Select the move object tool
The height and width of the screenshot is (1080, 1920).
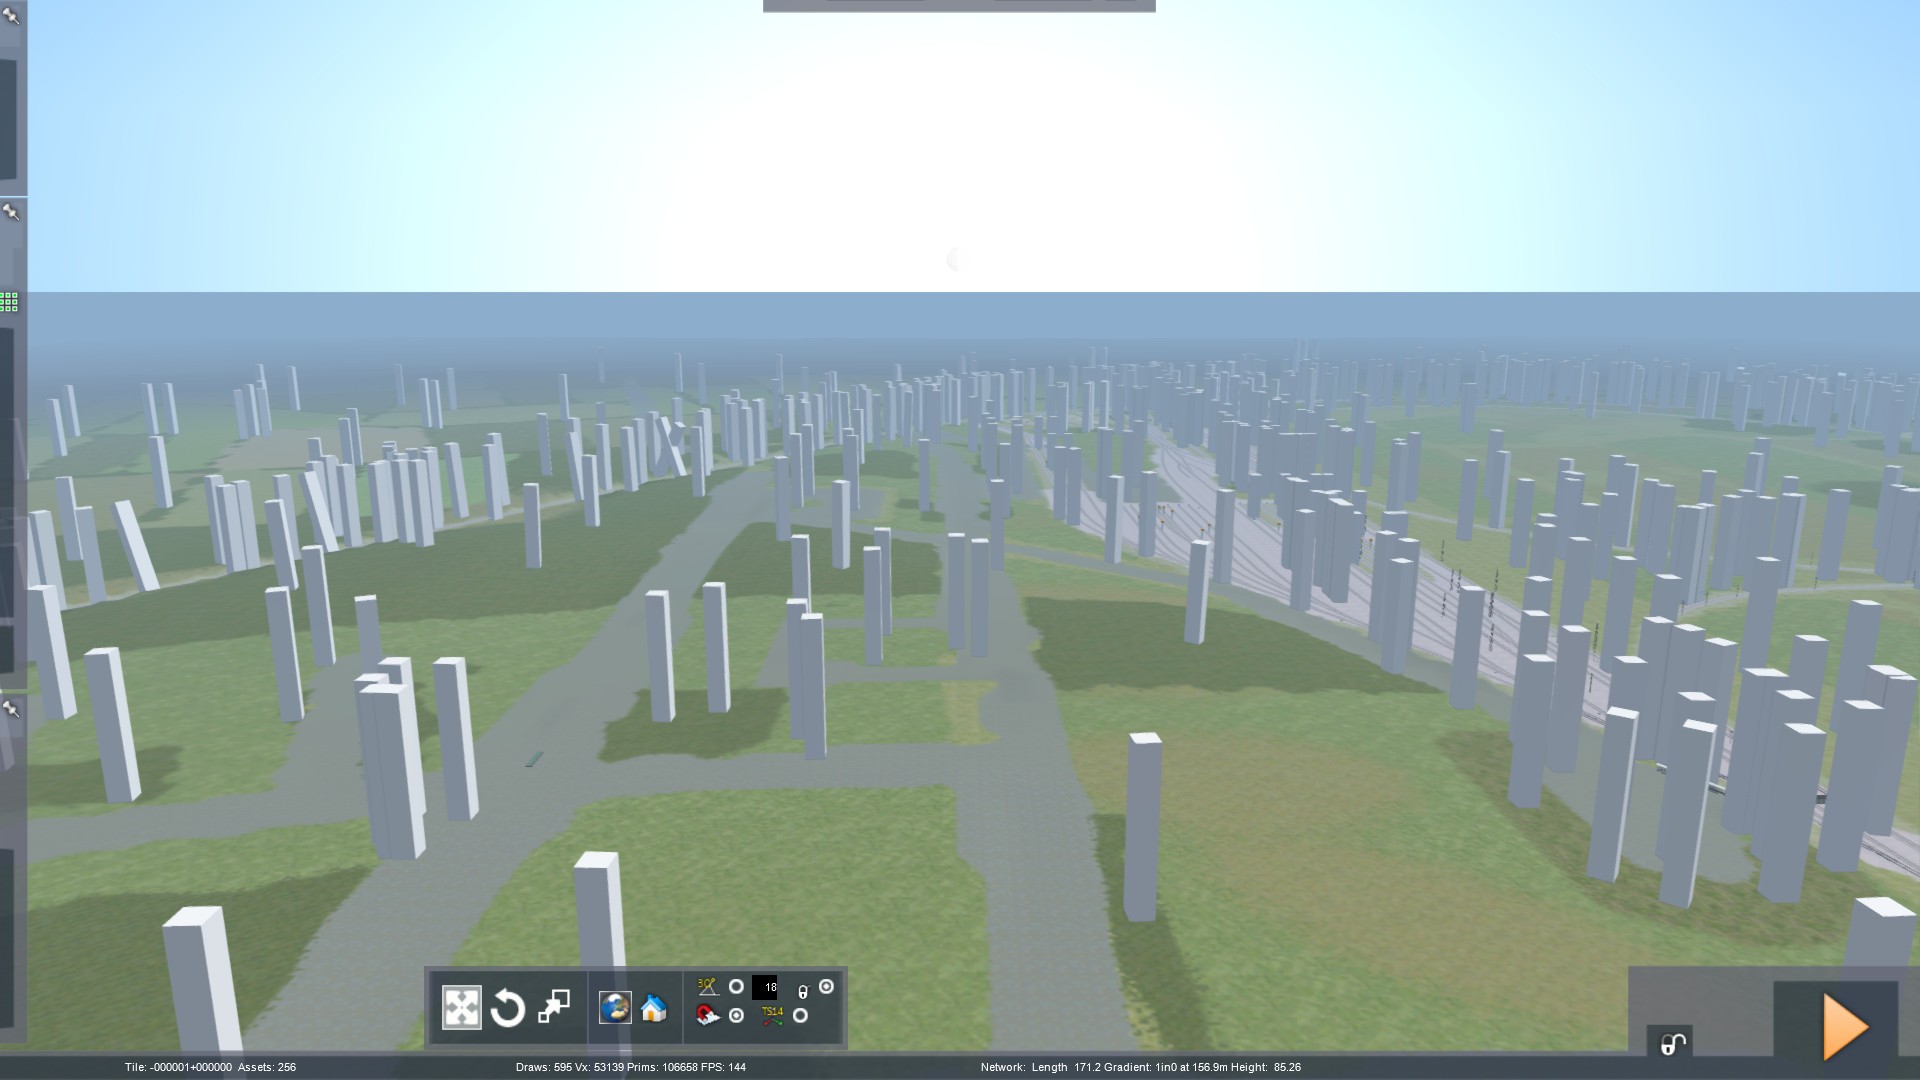pos(461,1008)
